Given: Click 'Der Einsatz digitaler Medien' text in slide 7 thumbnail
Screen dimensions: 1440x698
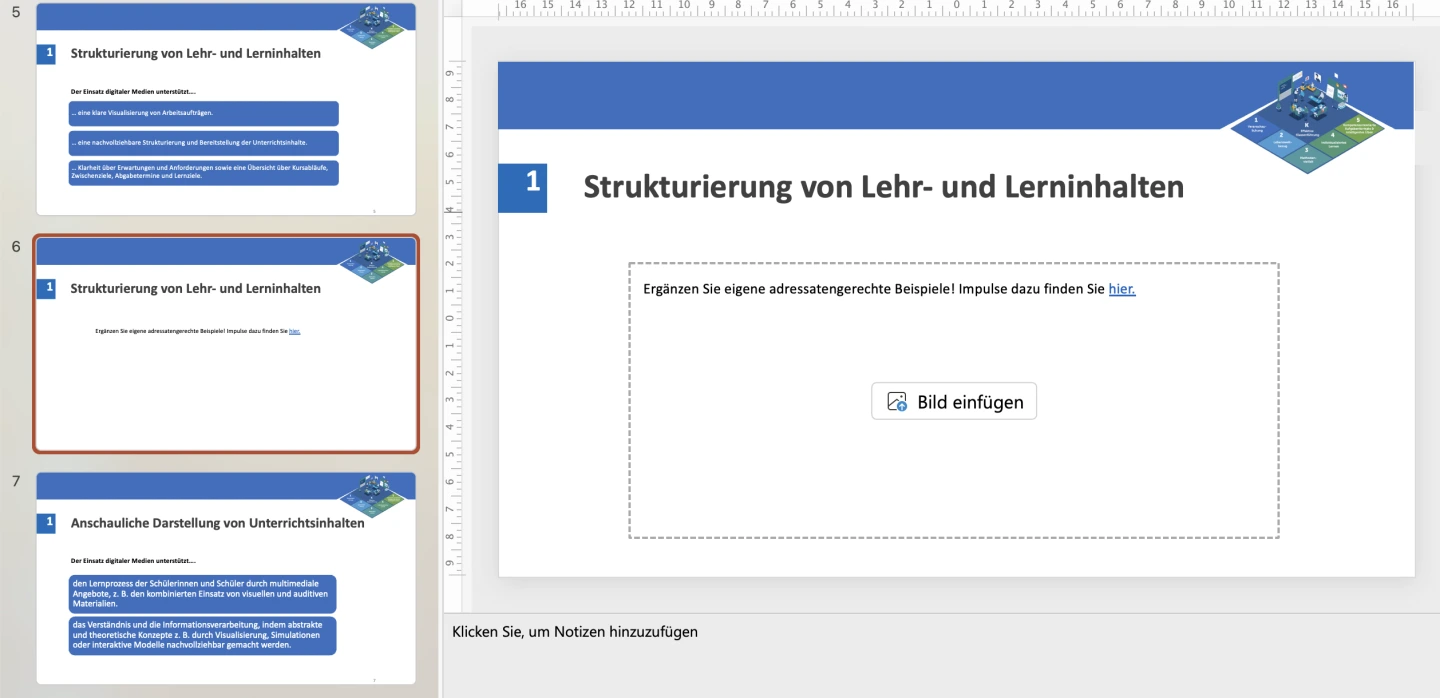Looking at the screenshot, I should [x=133, y=560].
